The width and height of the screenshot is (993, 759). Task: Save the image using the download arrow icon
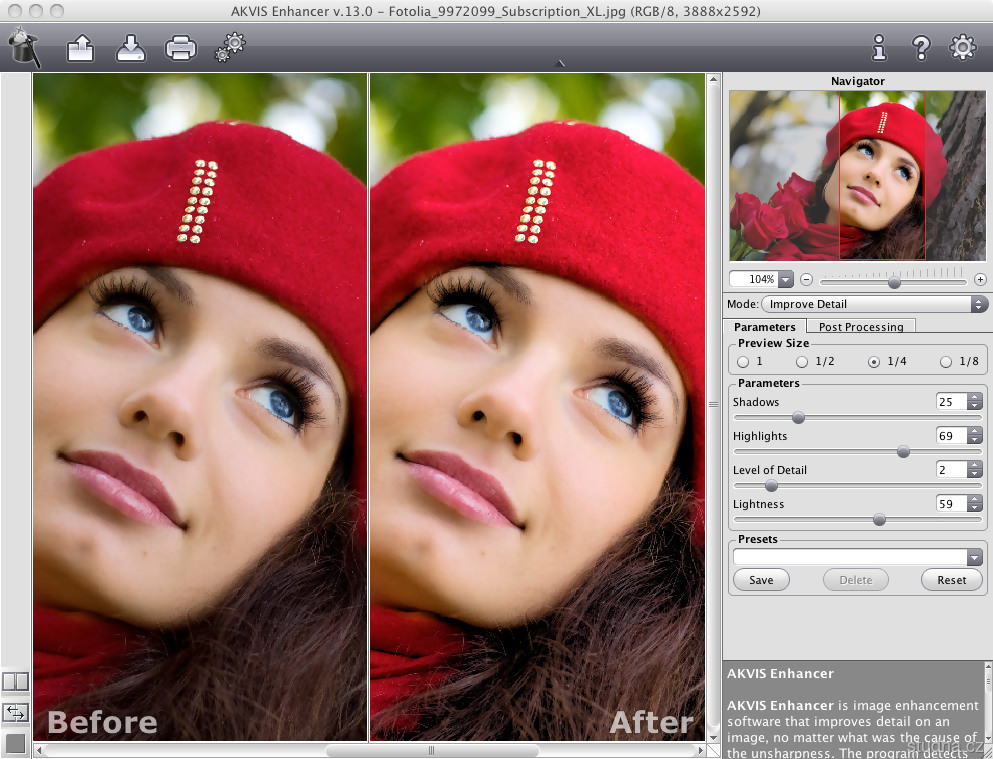[131, 47]
